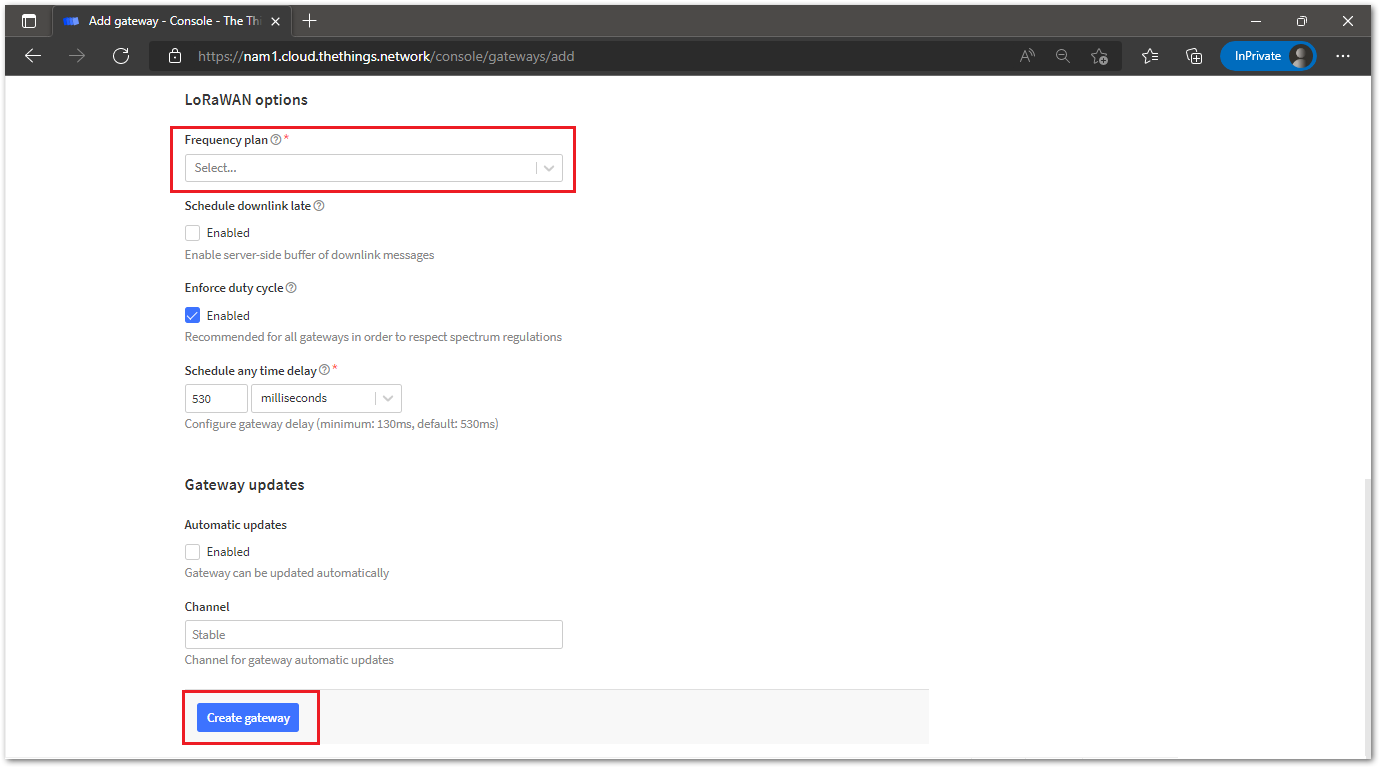
Task: Open the tab actions menu icon
Action: (x=29, y=21)
